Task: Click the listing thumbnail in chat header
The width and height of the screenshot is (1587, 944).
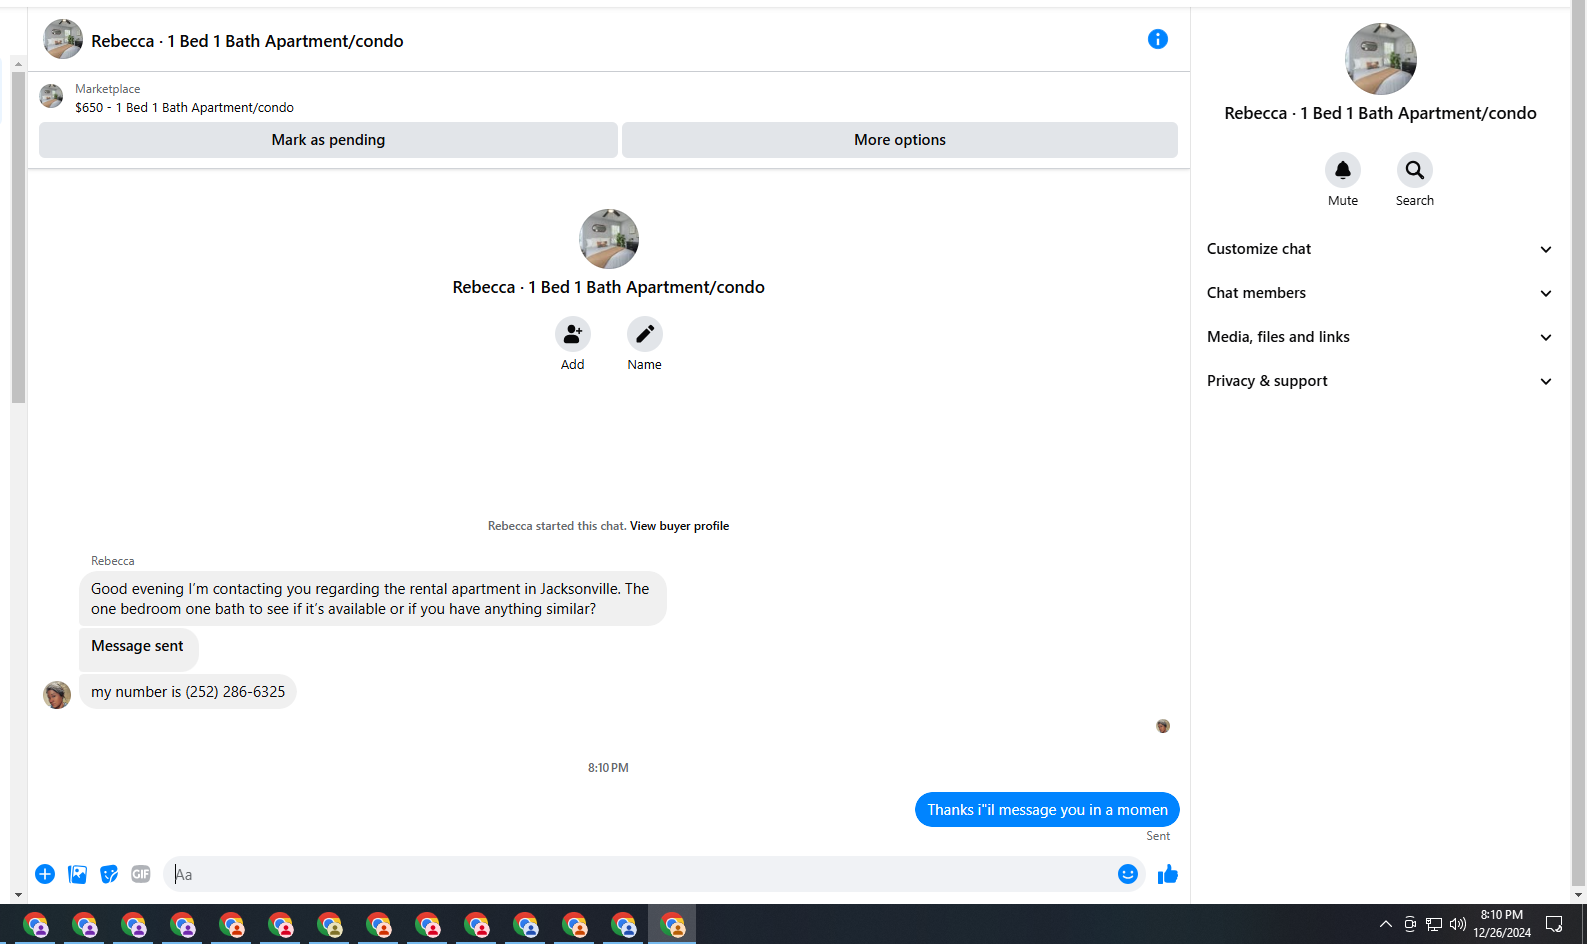Action: click(x=63, y=40)
